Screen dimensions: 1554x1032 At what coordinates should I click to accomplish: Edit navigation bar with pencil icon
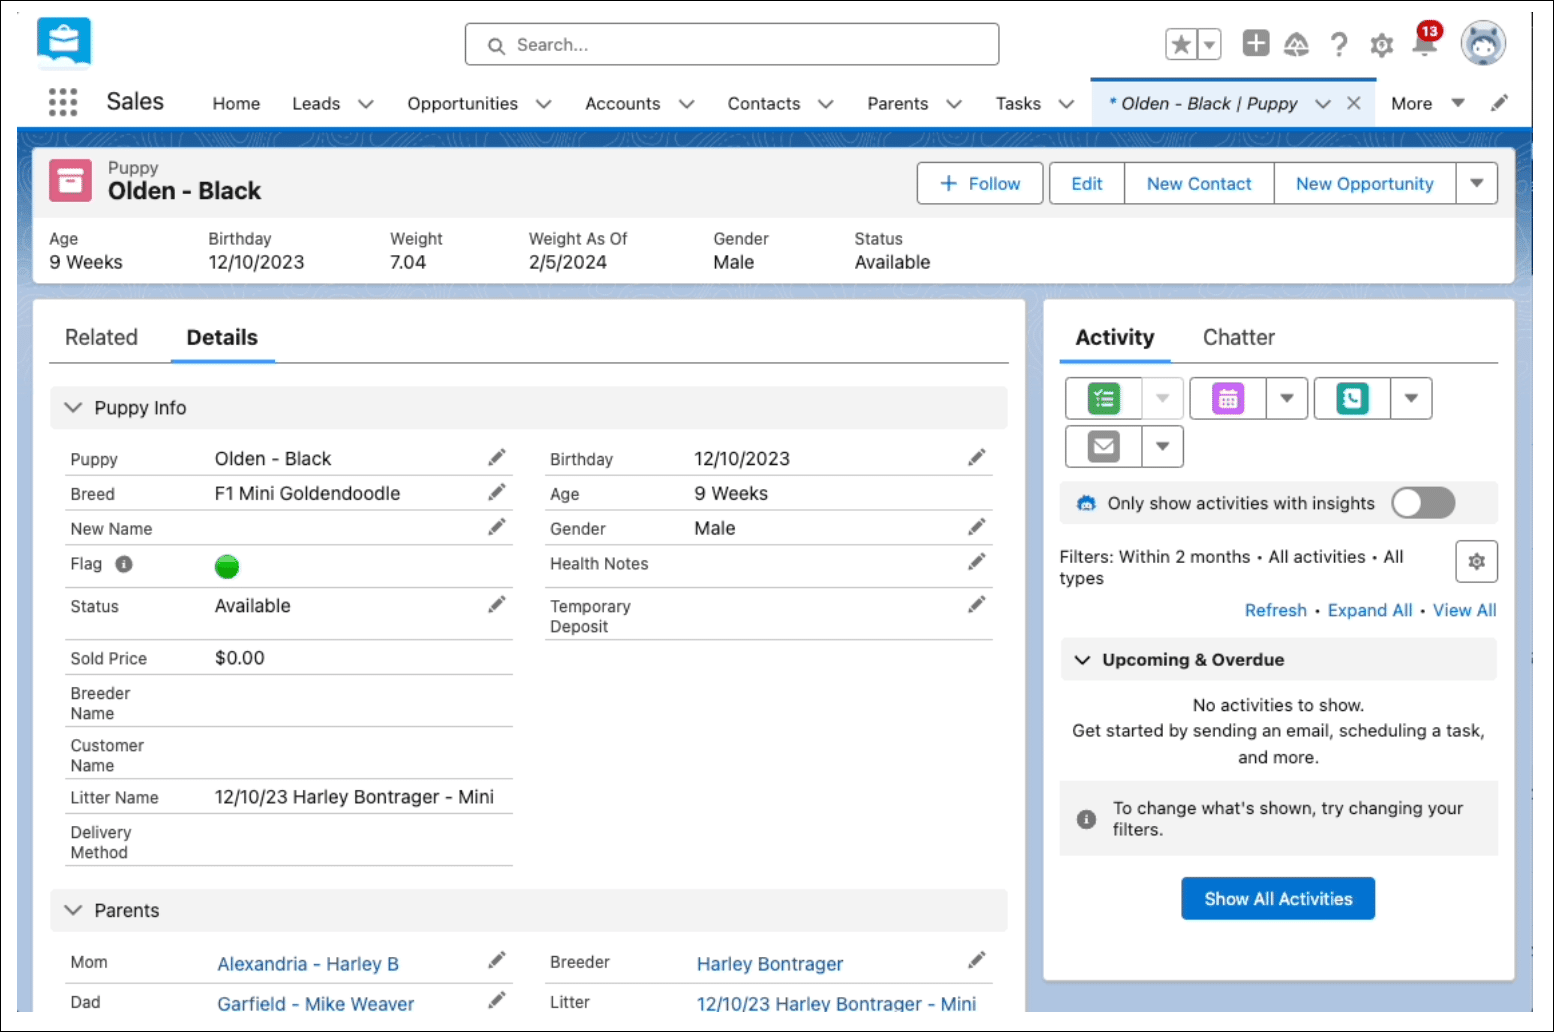tap(1499, 103)
